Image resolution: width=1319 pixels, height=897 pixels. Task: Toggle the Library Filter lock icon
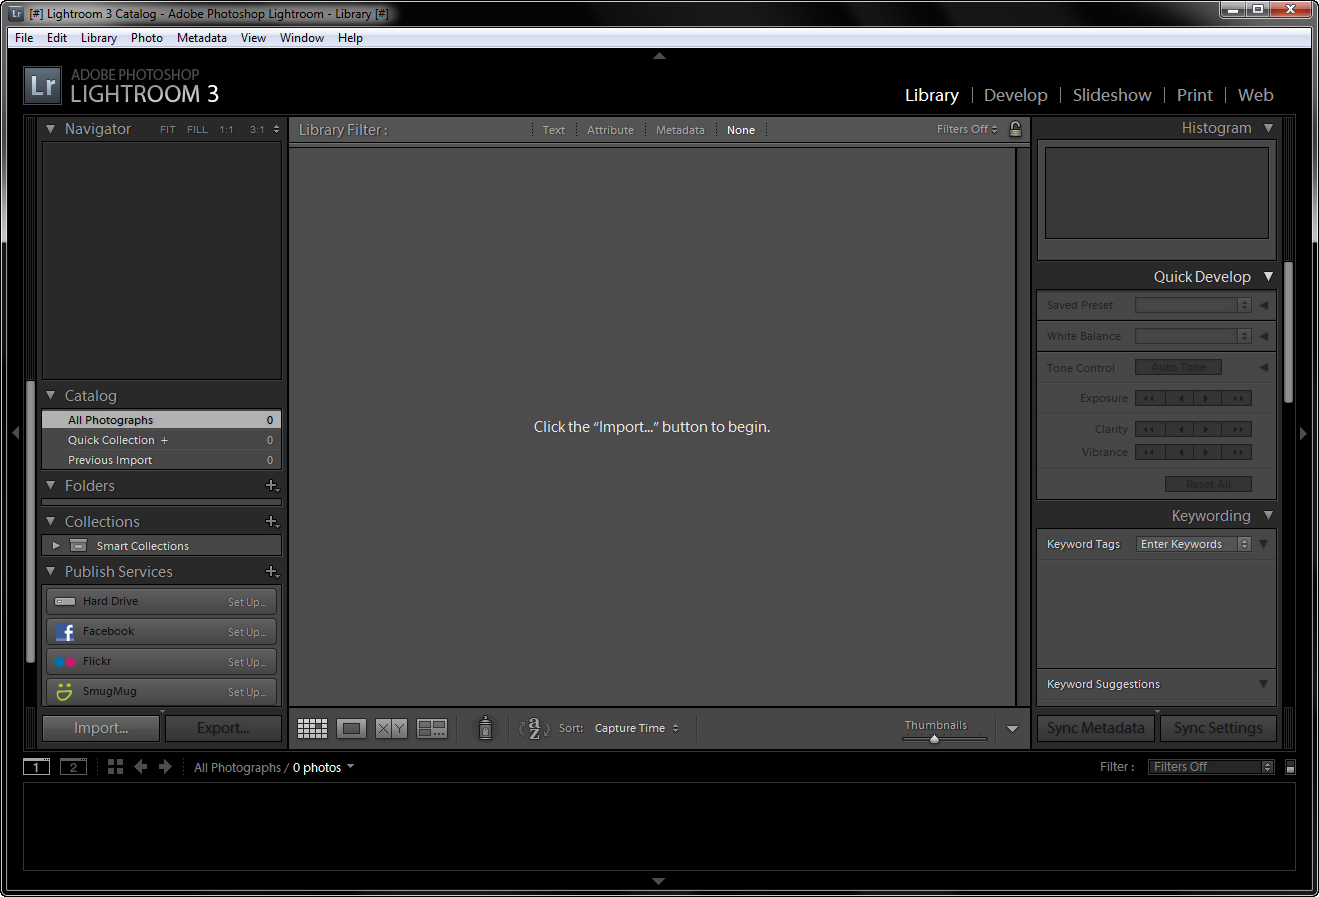click(x=1015, y=129)
